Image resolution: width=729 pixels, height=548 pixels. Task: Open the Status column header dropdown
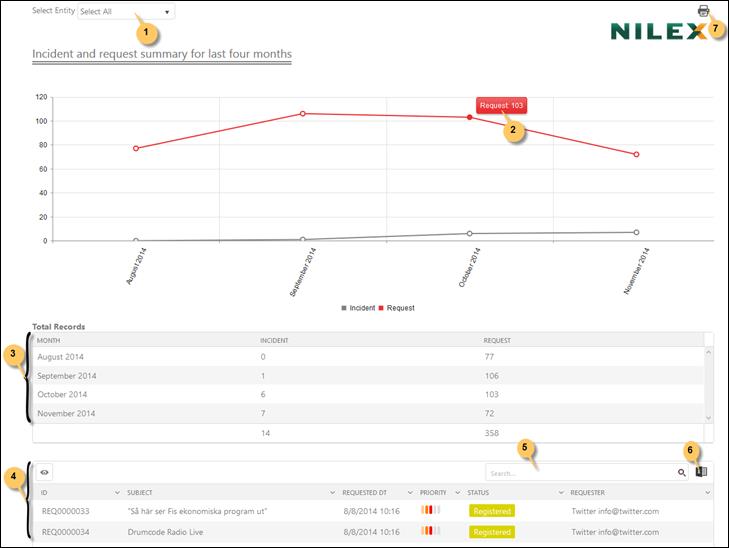(559, 493)
